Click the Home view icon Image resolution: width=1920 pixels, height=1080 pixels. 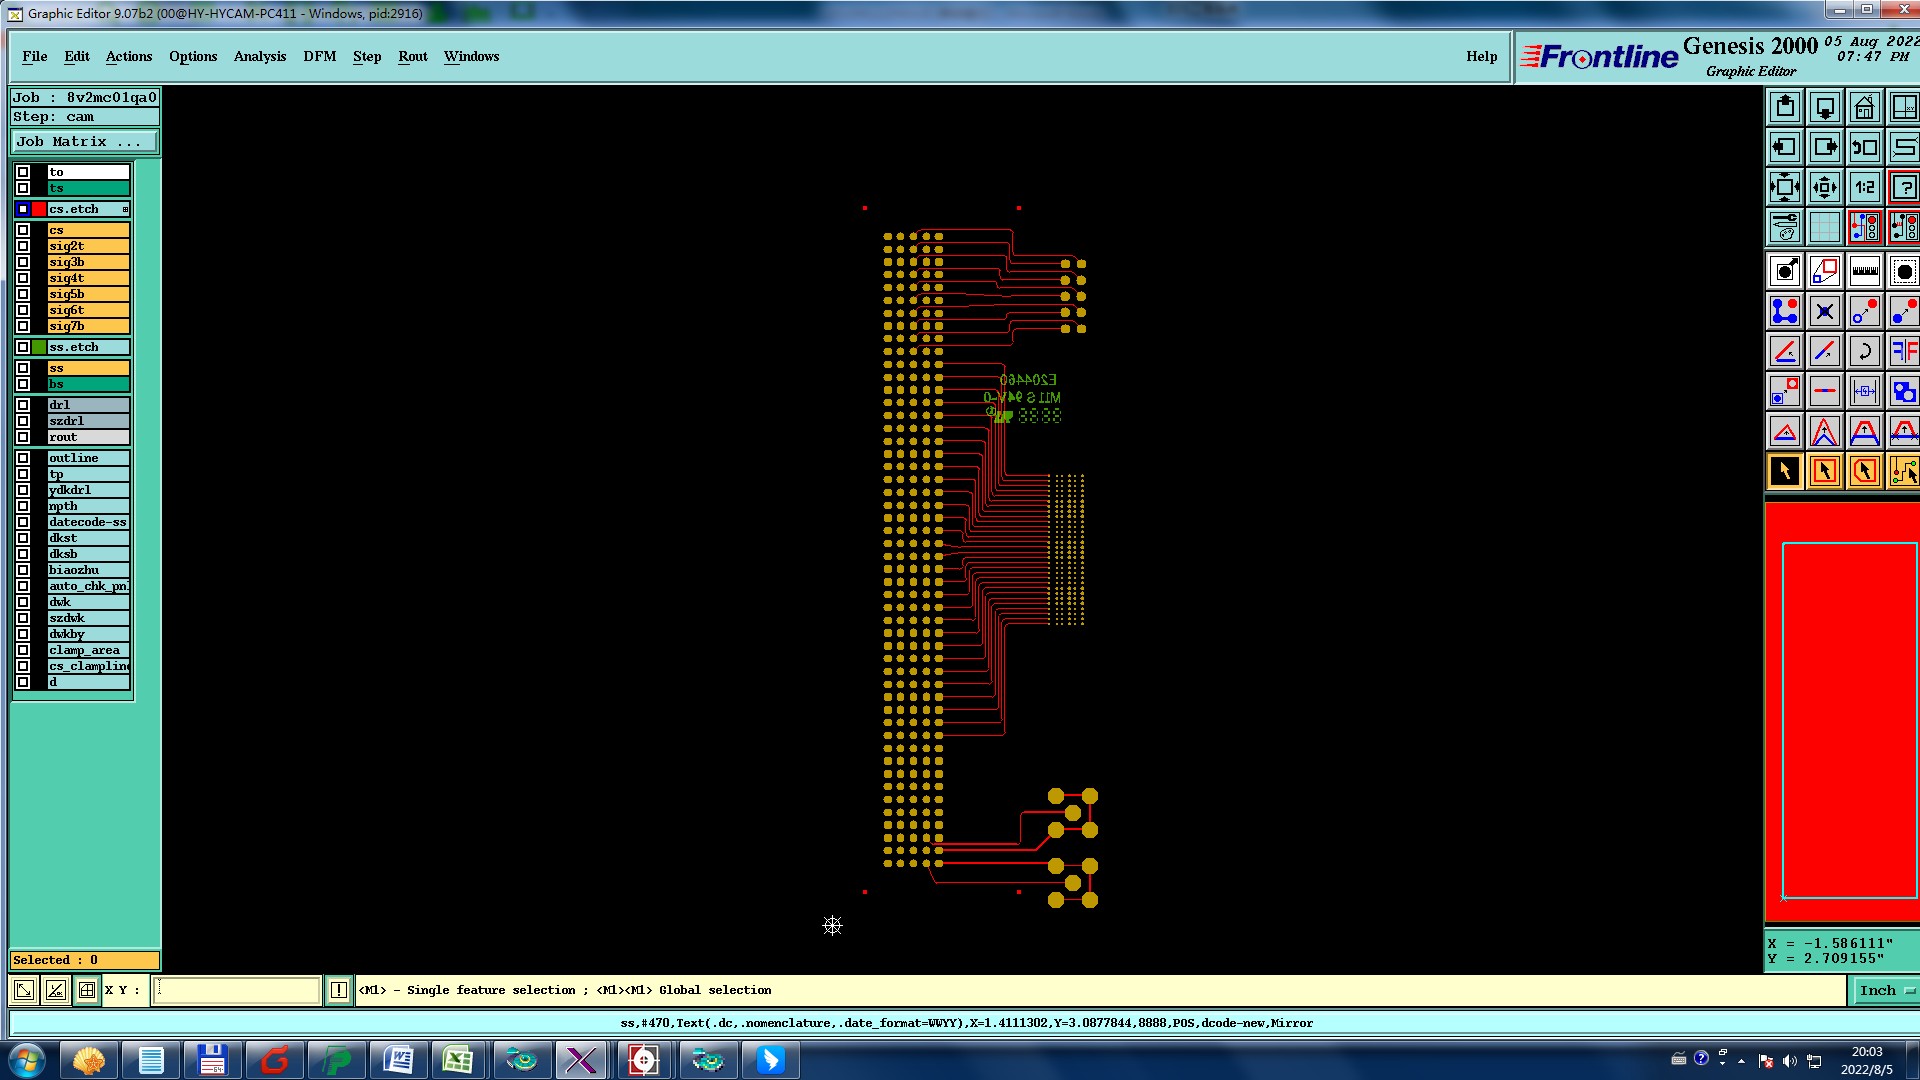coord(1864,107)
